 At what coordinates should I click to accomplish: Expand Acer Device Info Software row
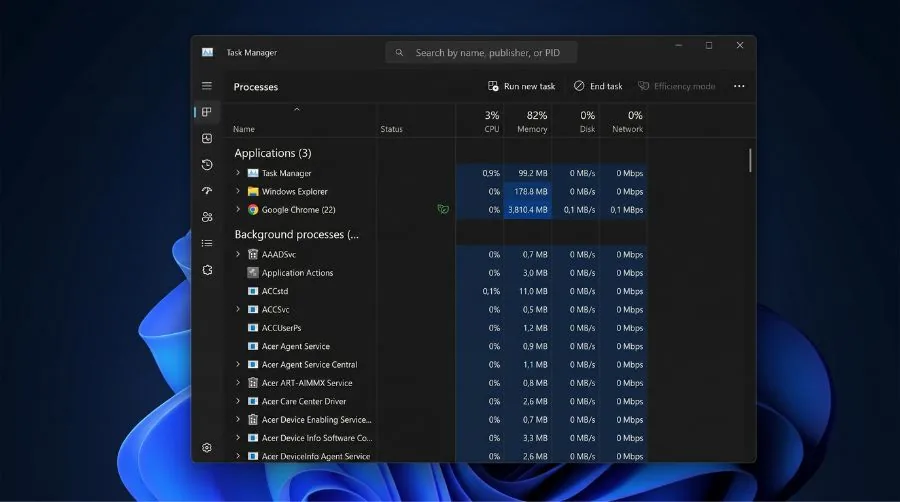click(x=238, y=438)
